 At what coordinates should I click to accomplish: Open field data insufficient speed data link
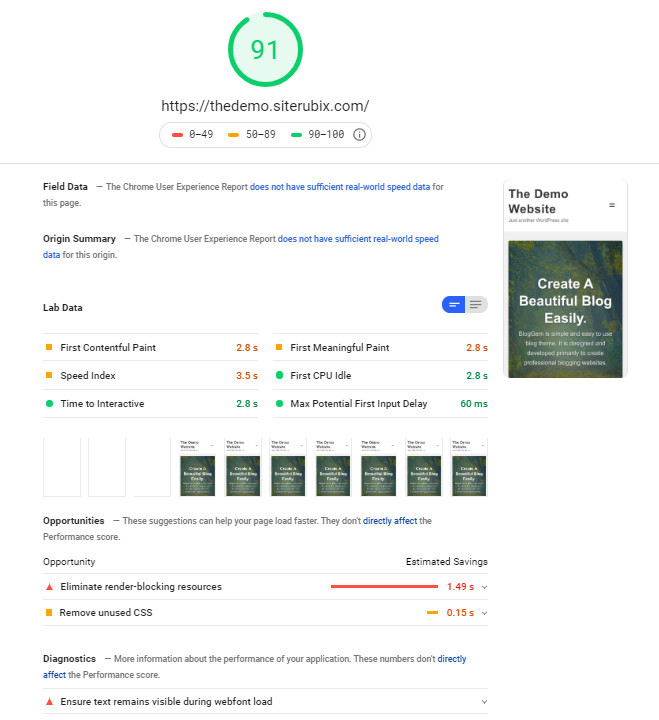click(340, 187)
